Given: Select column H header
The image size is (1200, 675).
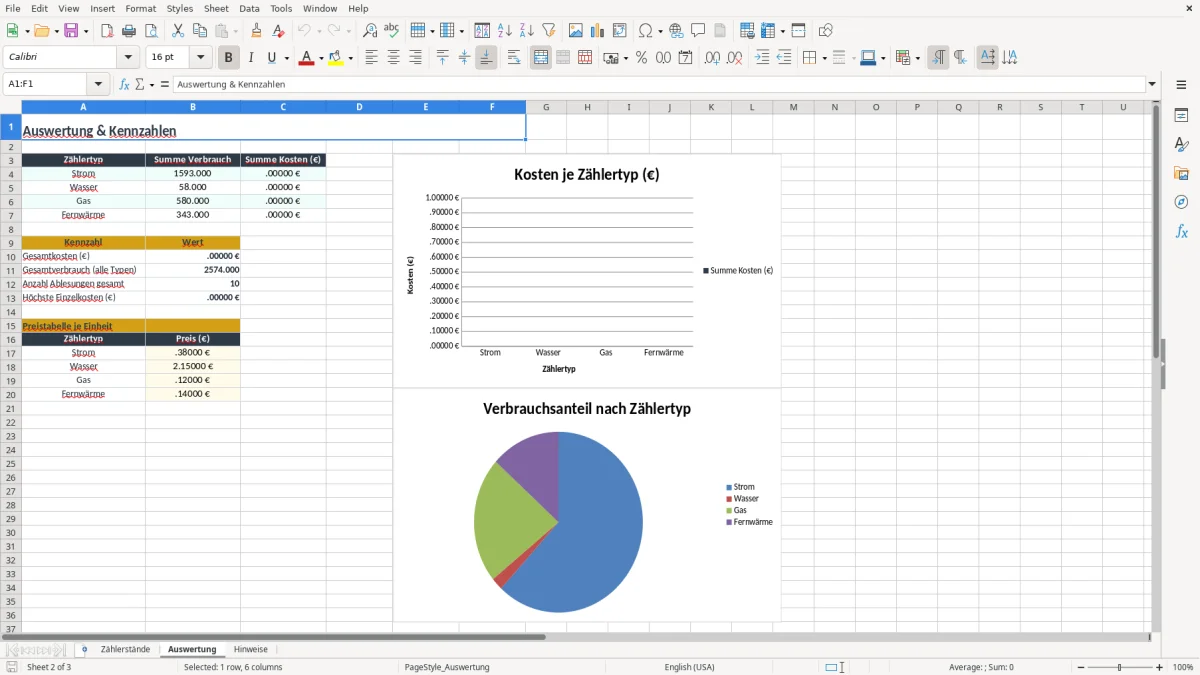Looking at the screenshot, I should point(587,107).
